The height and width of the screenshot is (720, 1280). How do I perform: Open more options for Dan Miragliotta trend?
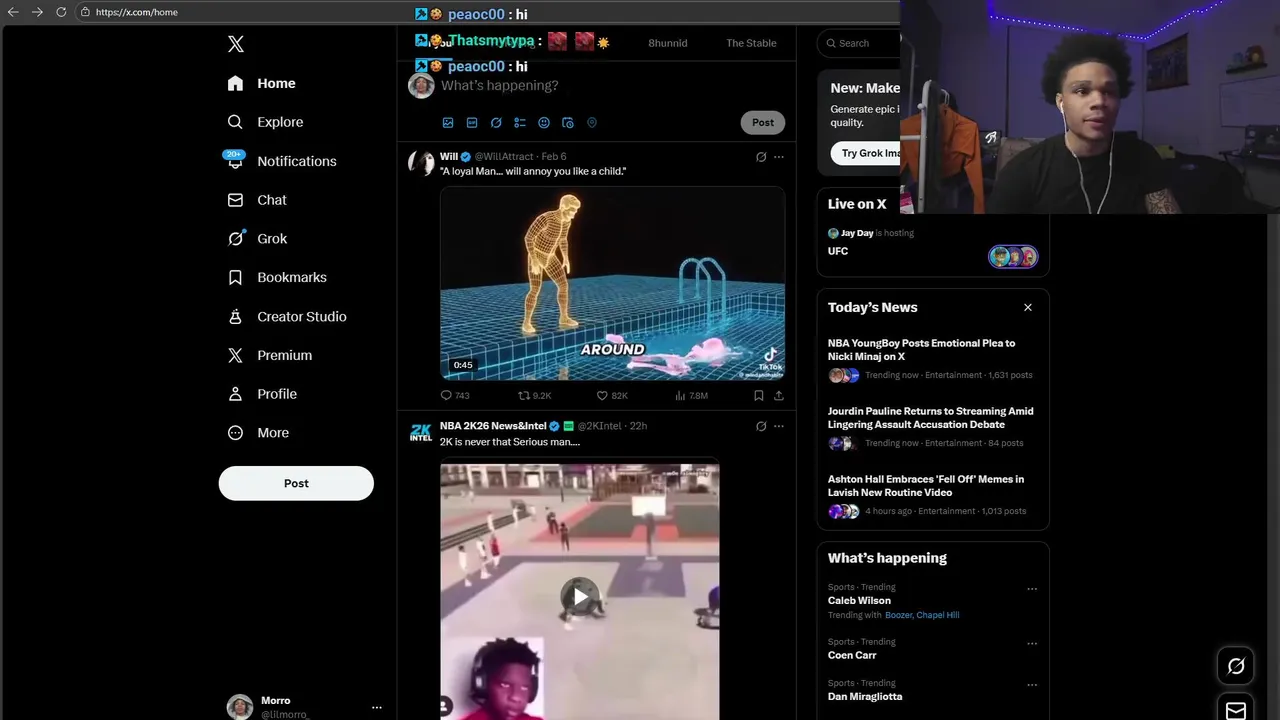[1032, 685]
